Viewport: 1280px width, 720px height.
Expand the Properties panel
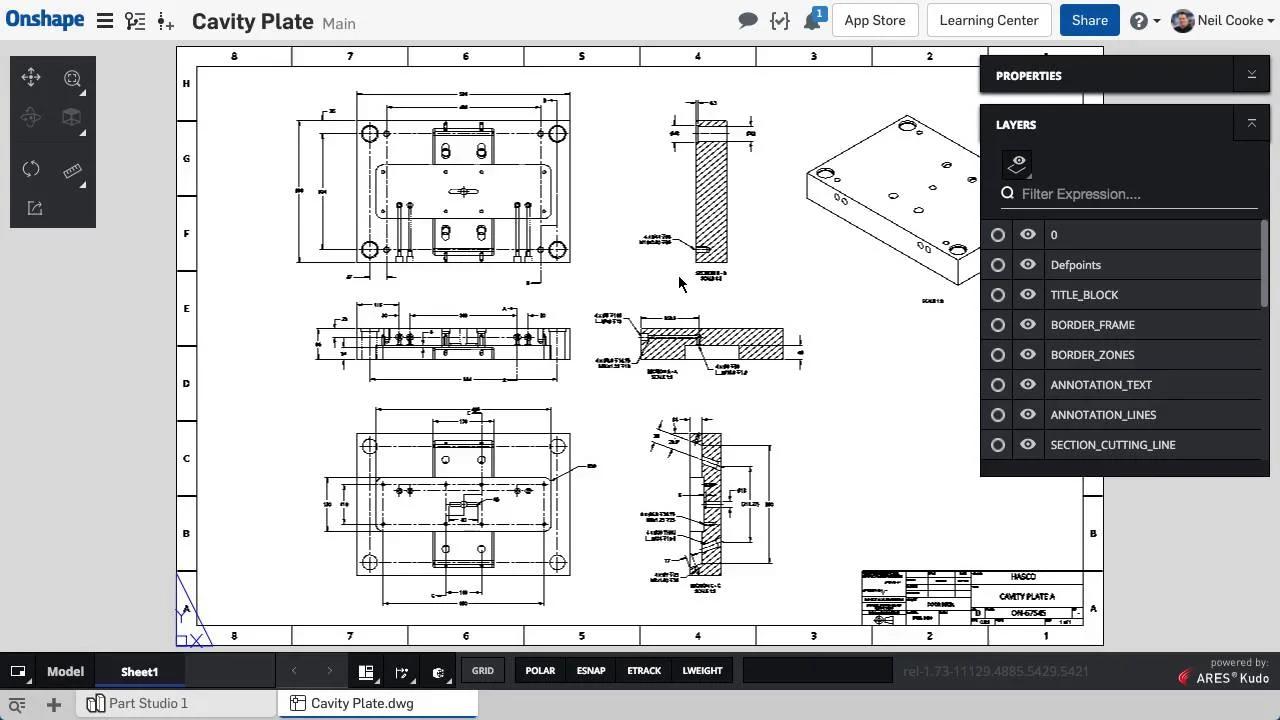(1251, 75)
